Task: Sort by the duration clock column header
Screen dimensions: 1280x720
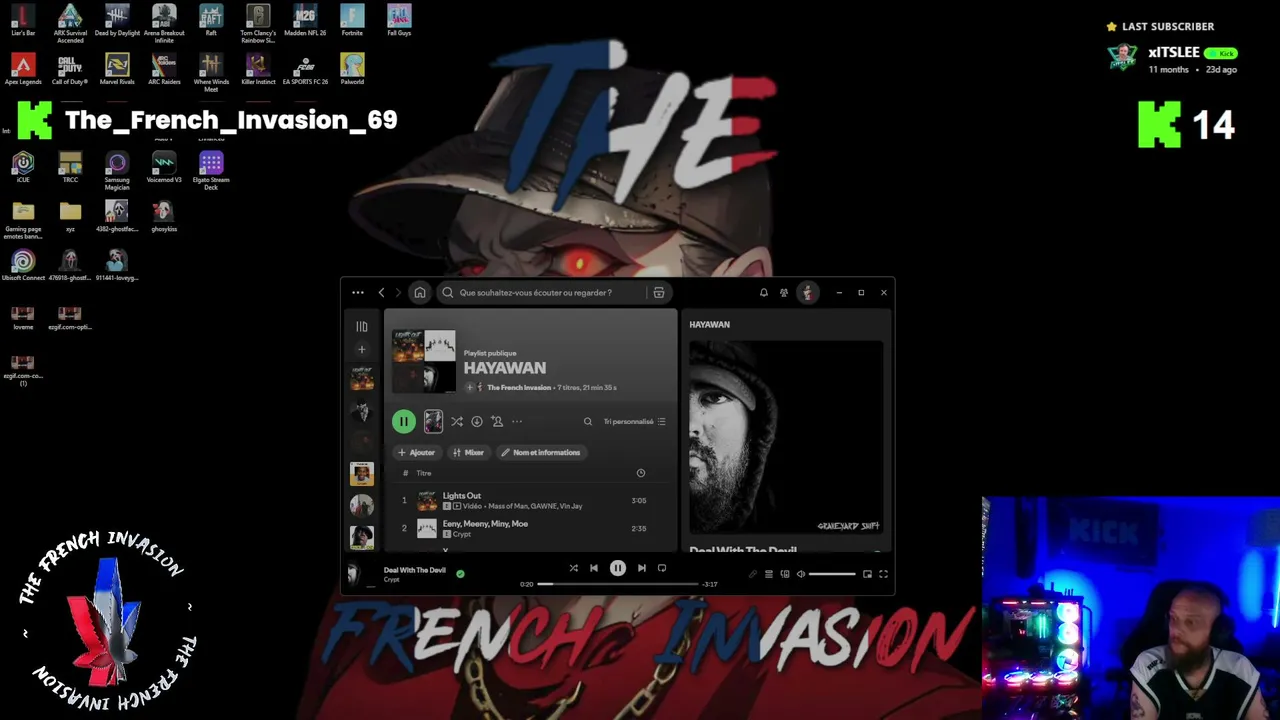Action: 641,474
